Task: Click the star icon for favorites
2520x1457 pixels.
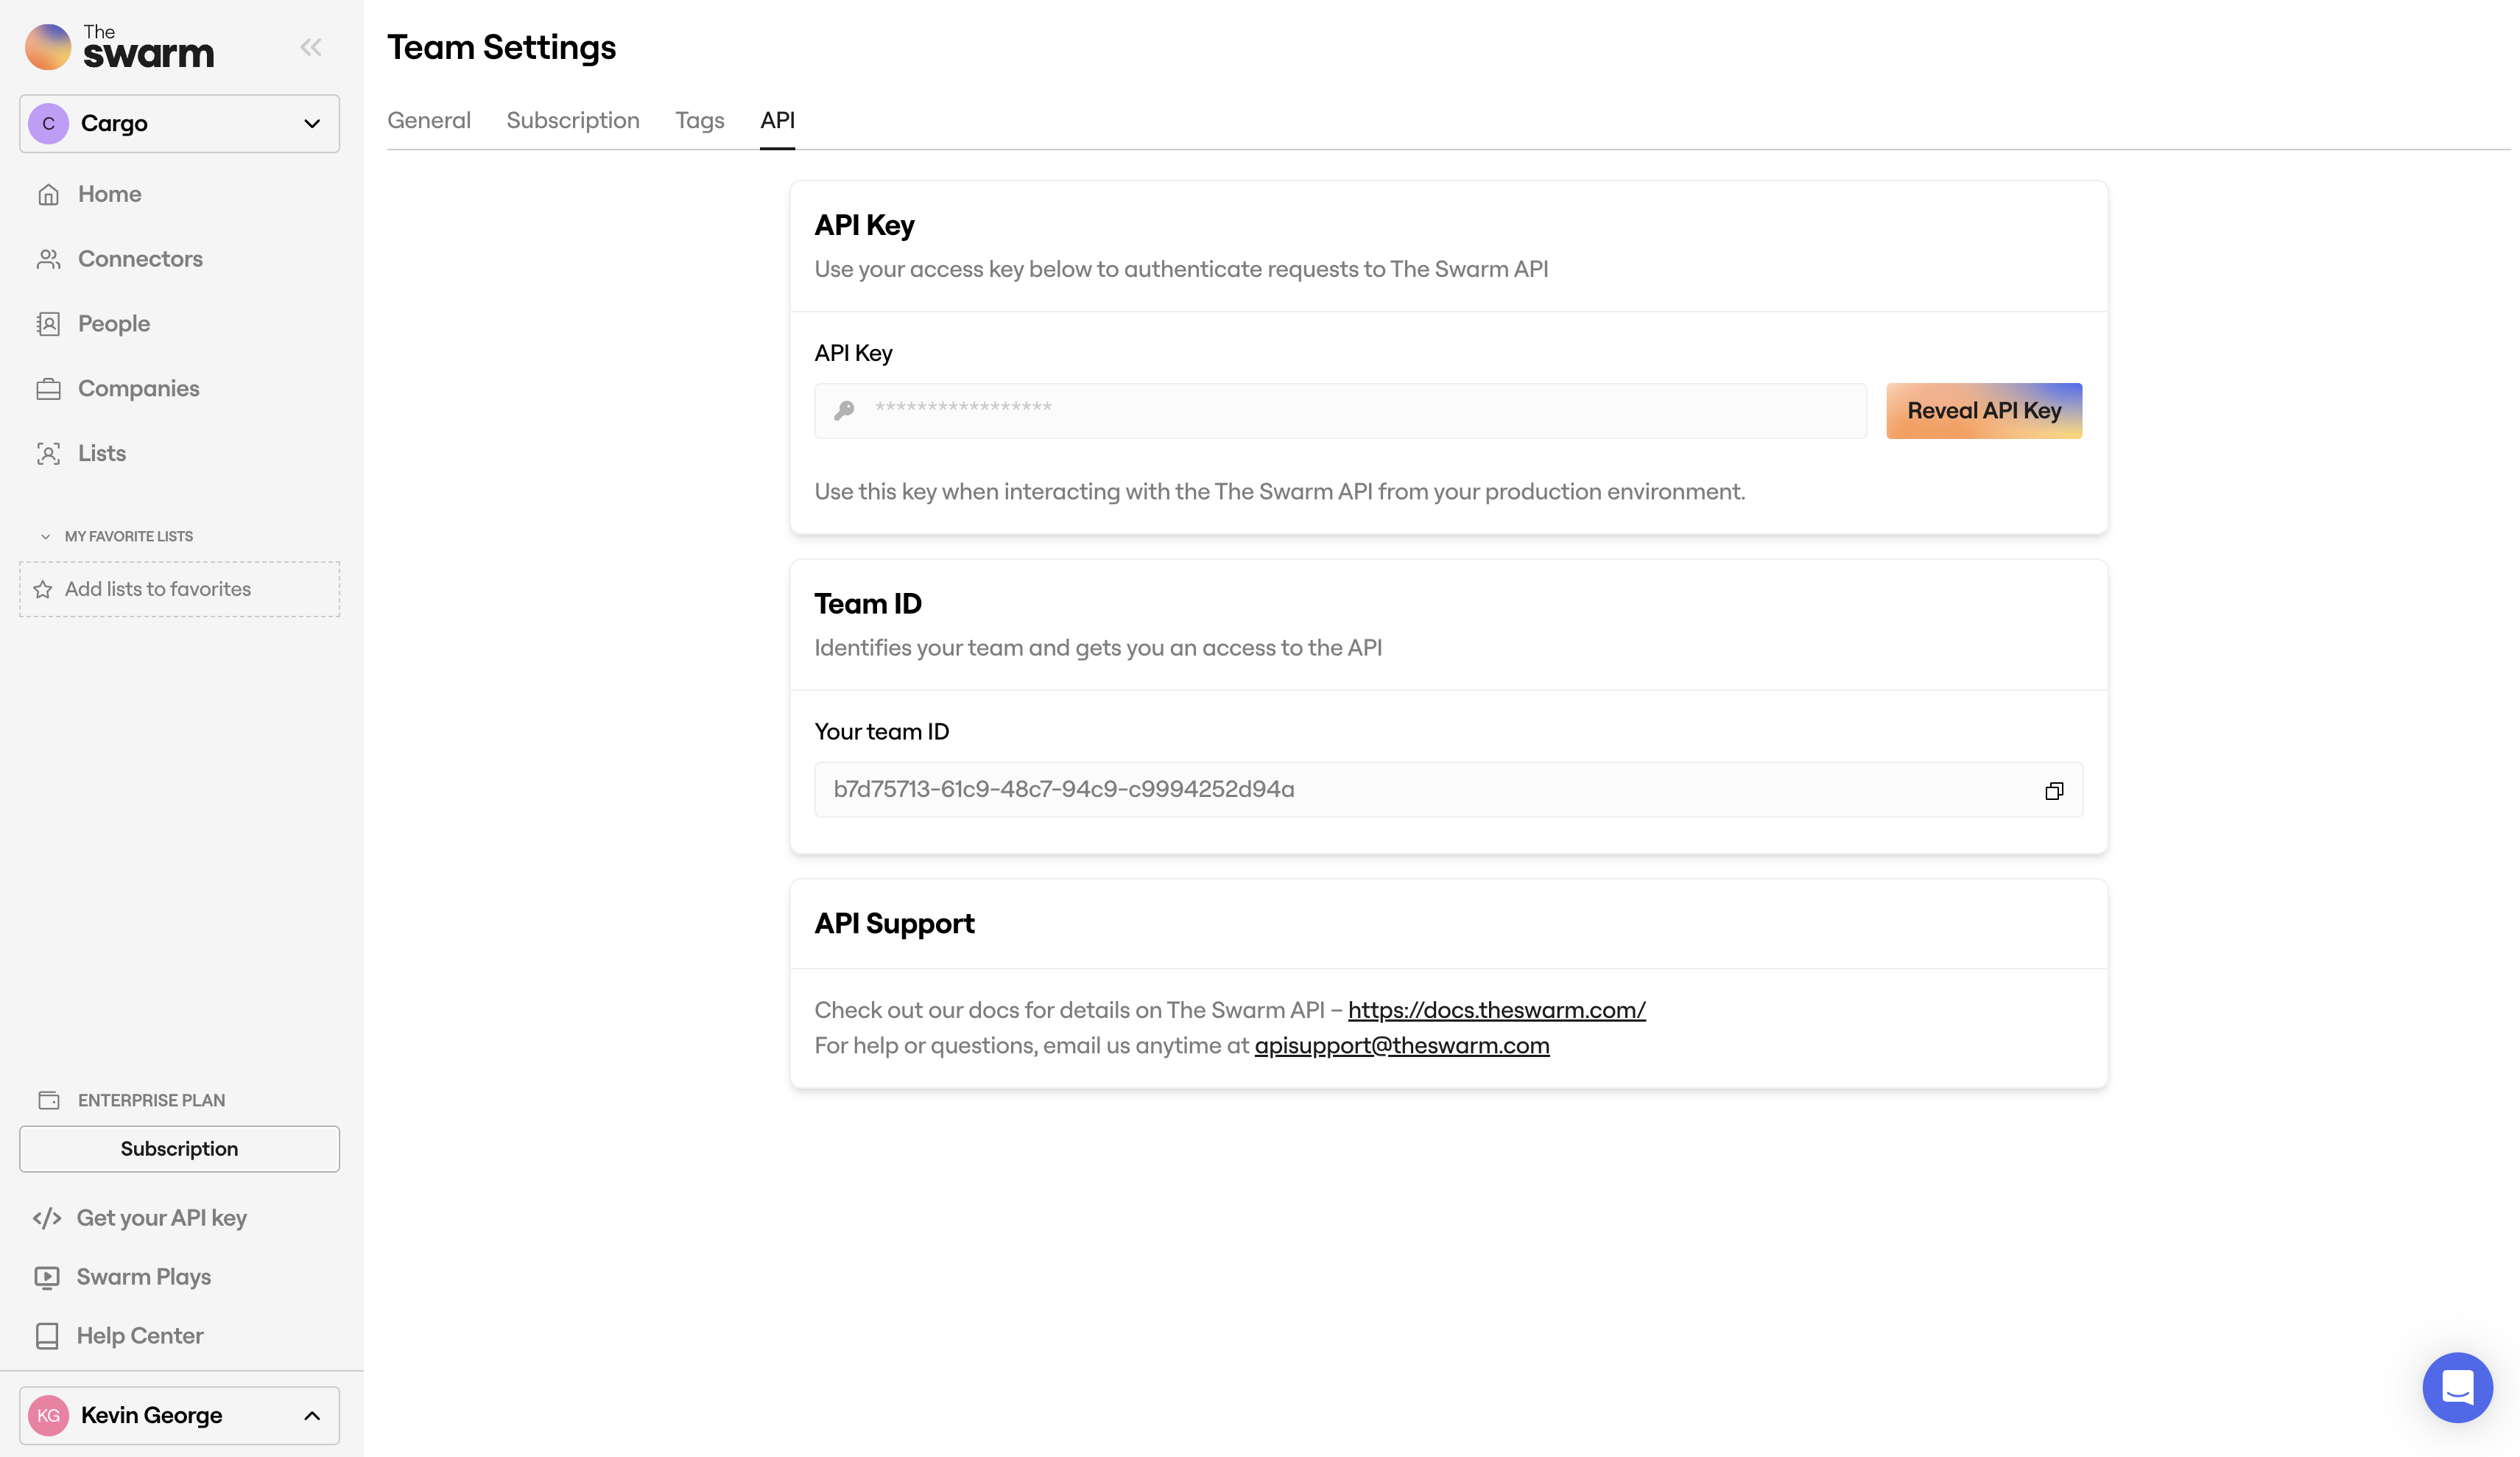Action: (x=43, y=589)
